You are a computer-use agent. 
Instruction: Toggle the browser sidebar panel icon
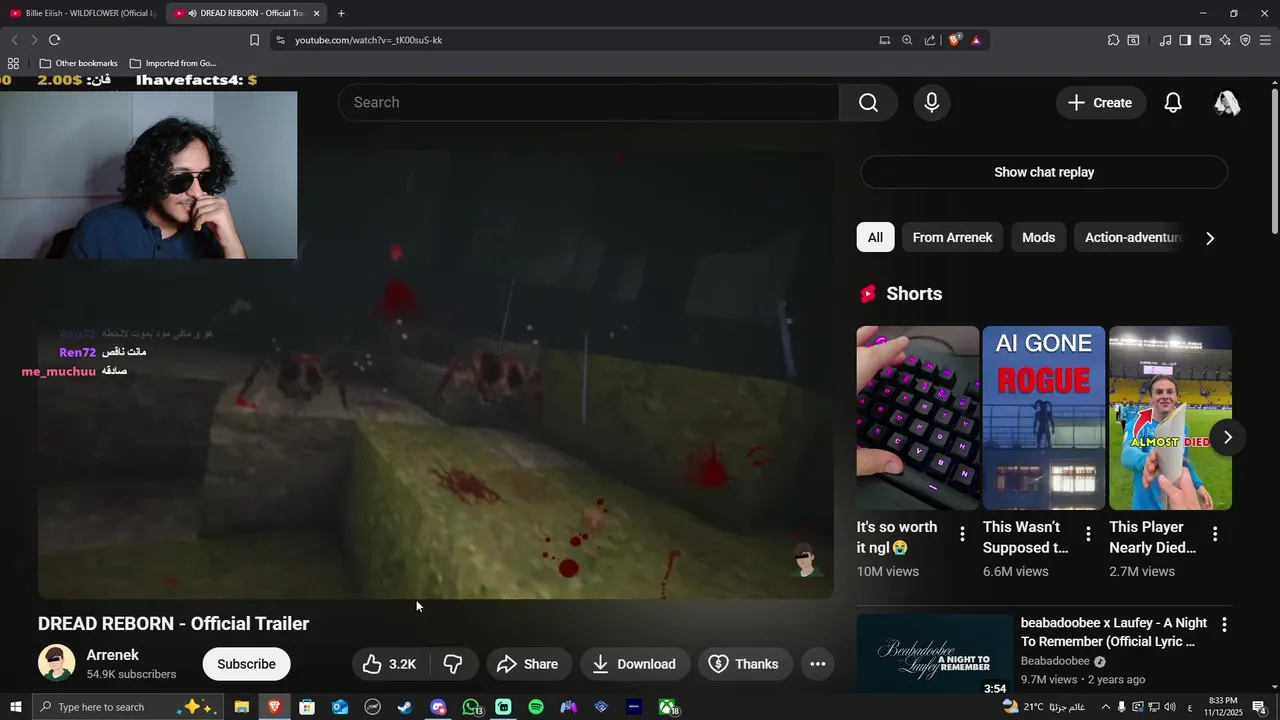pos(1185,40)
